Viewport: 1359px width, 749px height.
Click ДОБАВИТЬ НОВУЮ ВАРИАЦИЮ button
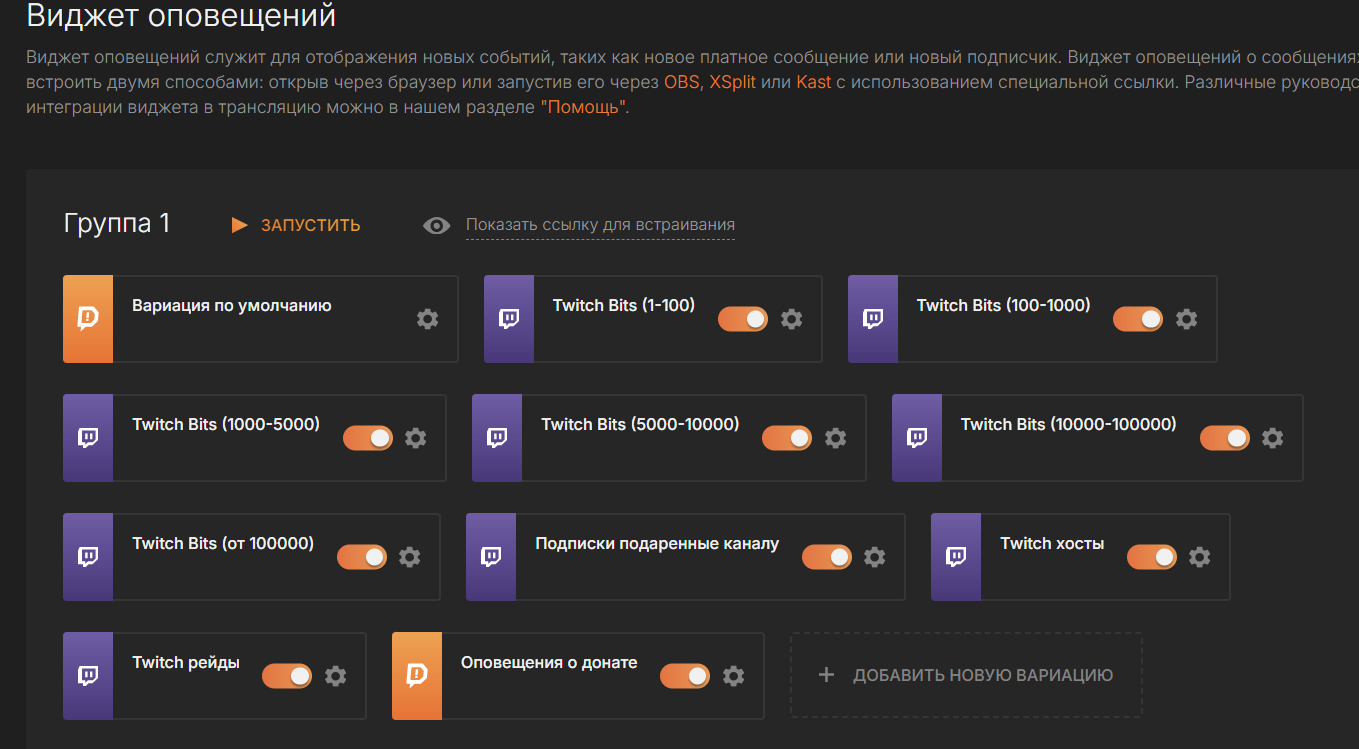(x=966, y=675)
